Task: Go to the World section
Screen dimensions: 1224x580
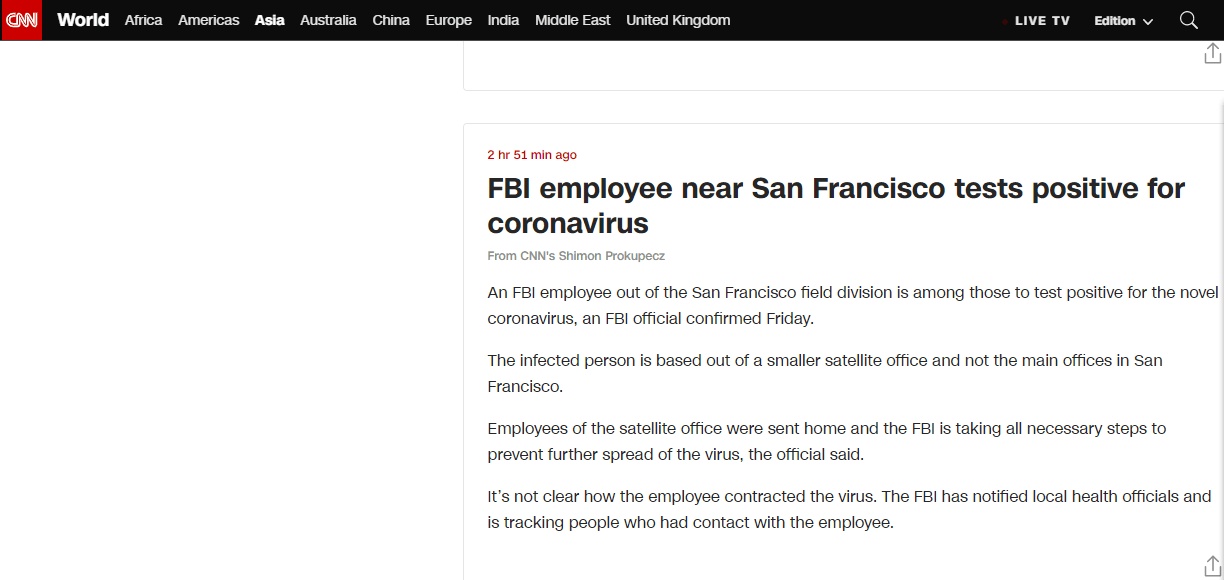Action: [83, 20]
